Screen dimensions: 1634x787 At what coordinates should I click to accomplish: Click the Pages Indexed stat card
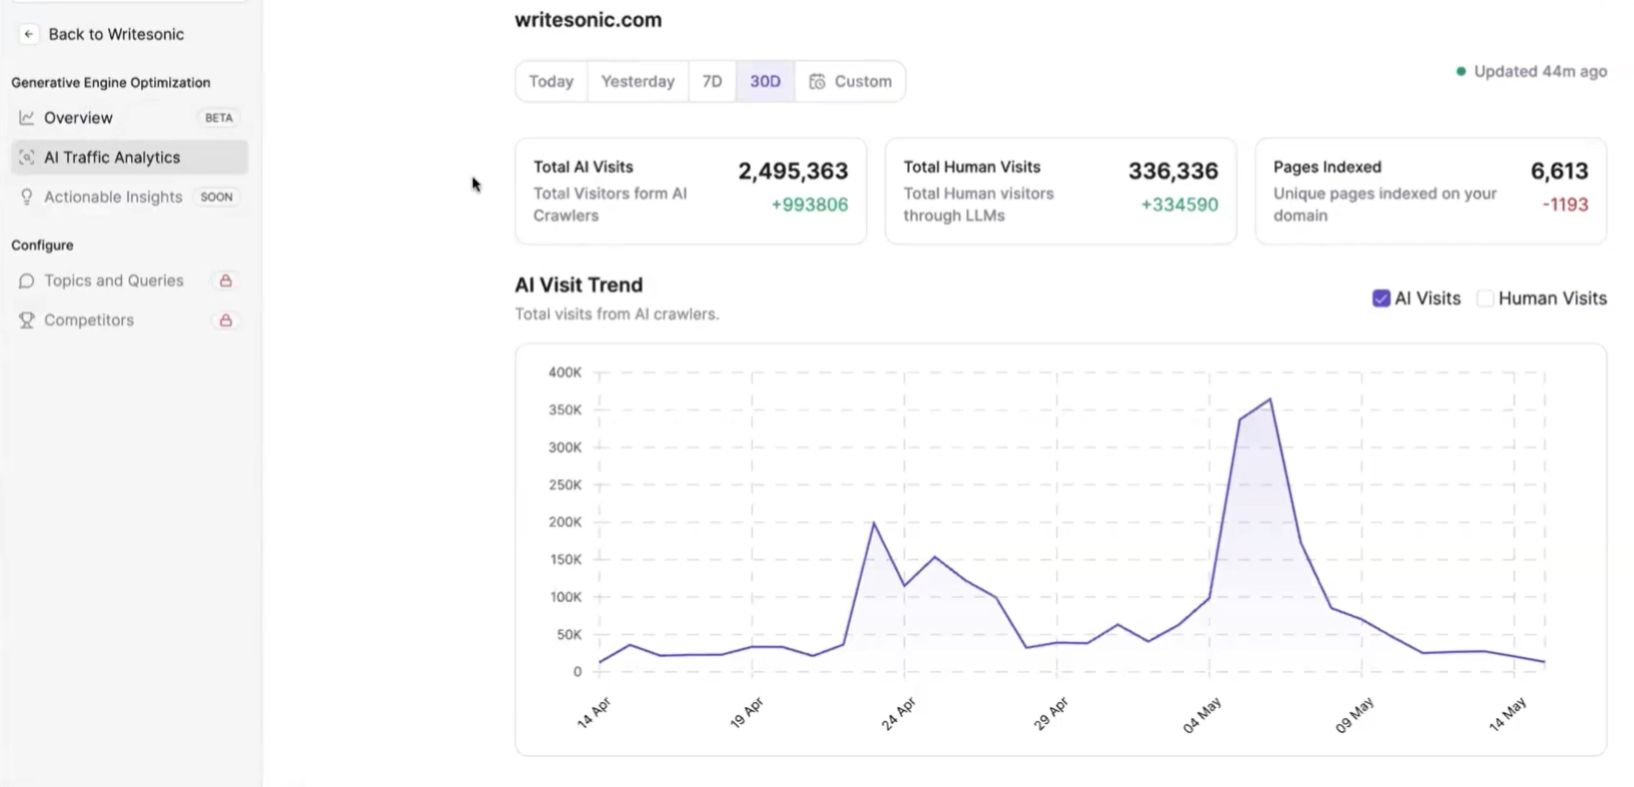coord(1430,191)
